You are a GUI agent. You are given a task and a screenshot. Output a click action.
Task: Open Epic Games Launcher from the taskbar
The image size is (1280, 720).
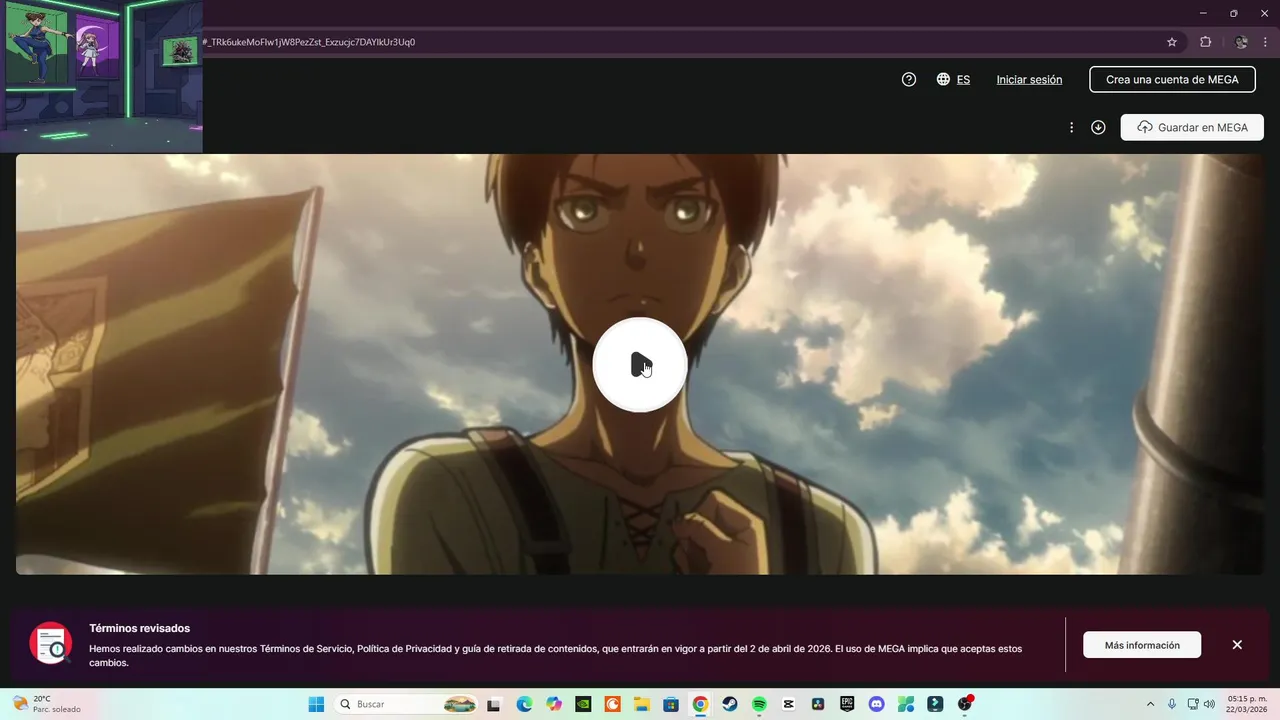[x=847, y=704]
